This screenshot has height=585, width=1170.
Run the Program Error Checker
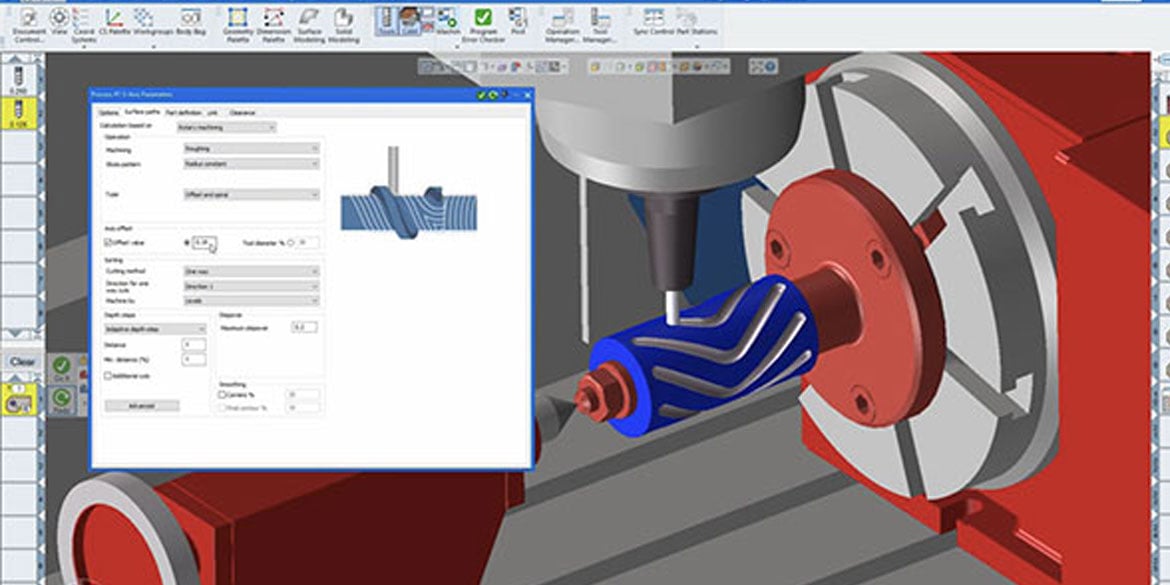coord(484,24)
